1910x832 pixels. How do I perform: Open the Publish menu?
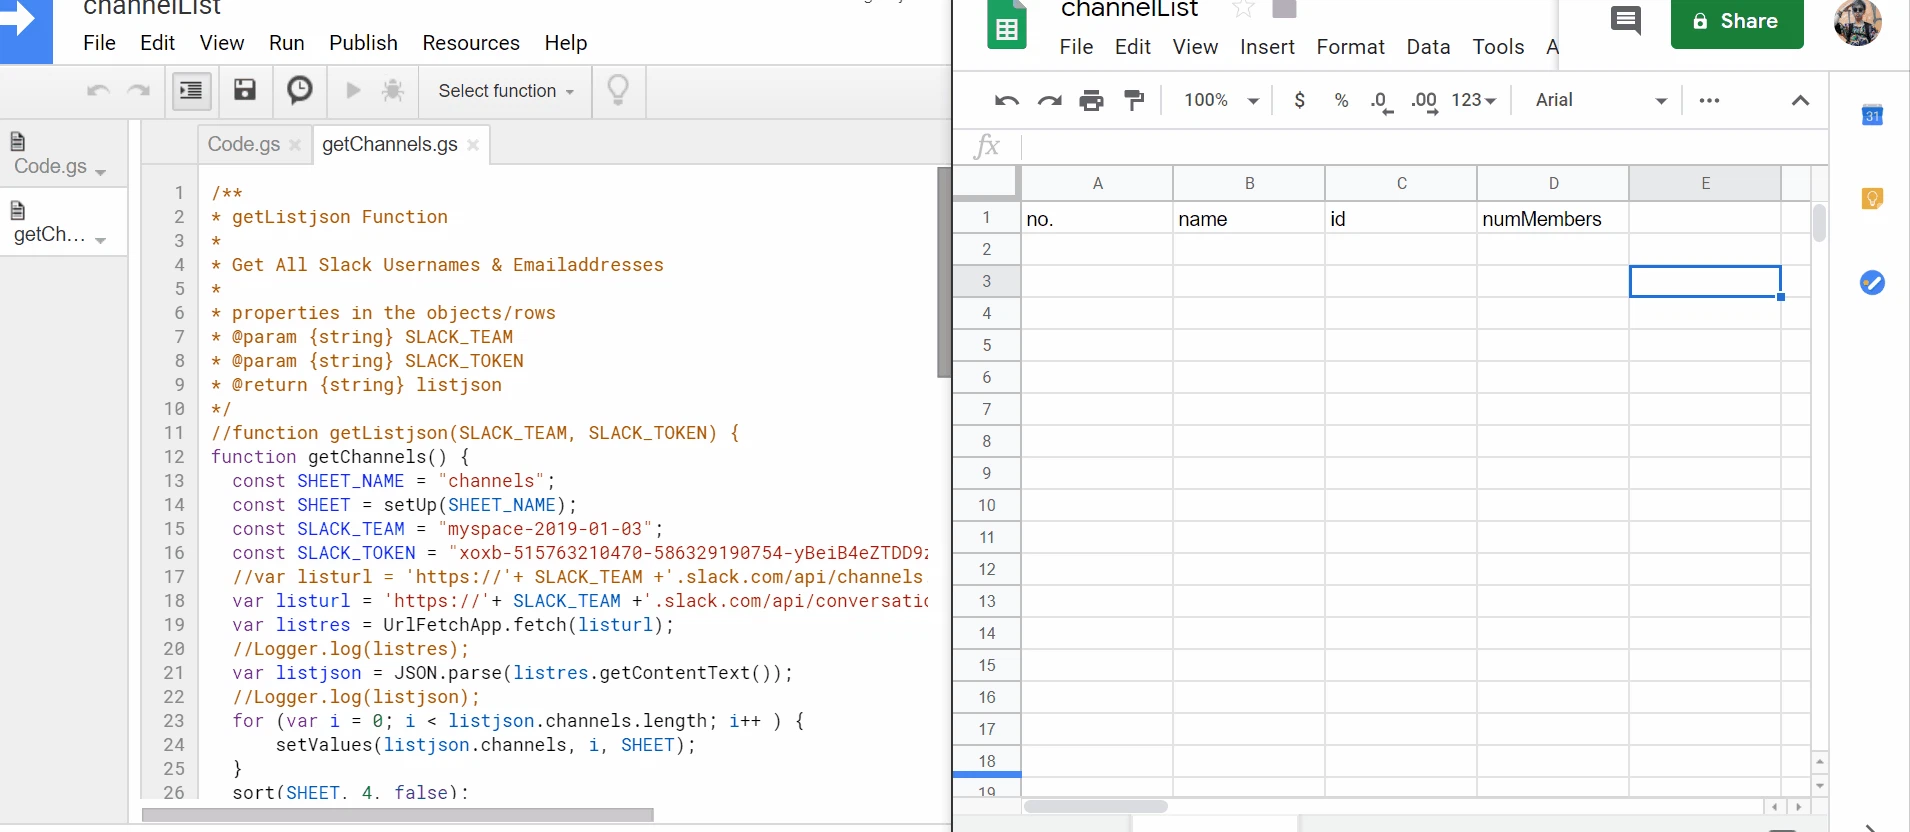coord(363,43)
